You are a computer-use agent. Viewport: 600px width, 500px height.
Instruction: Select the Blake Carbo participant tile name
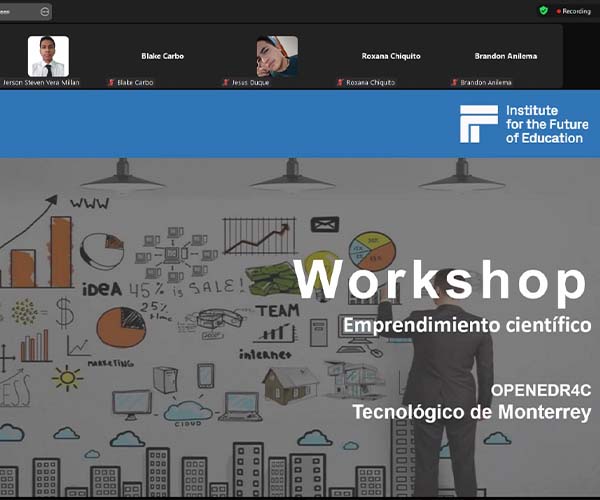[163, 56]
